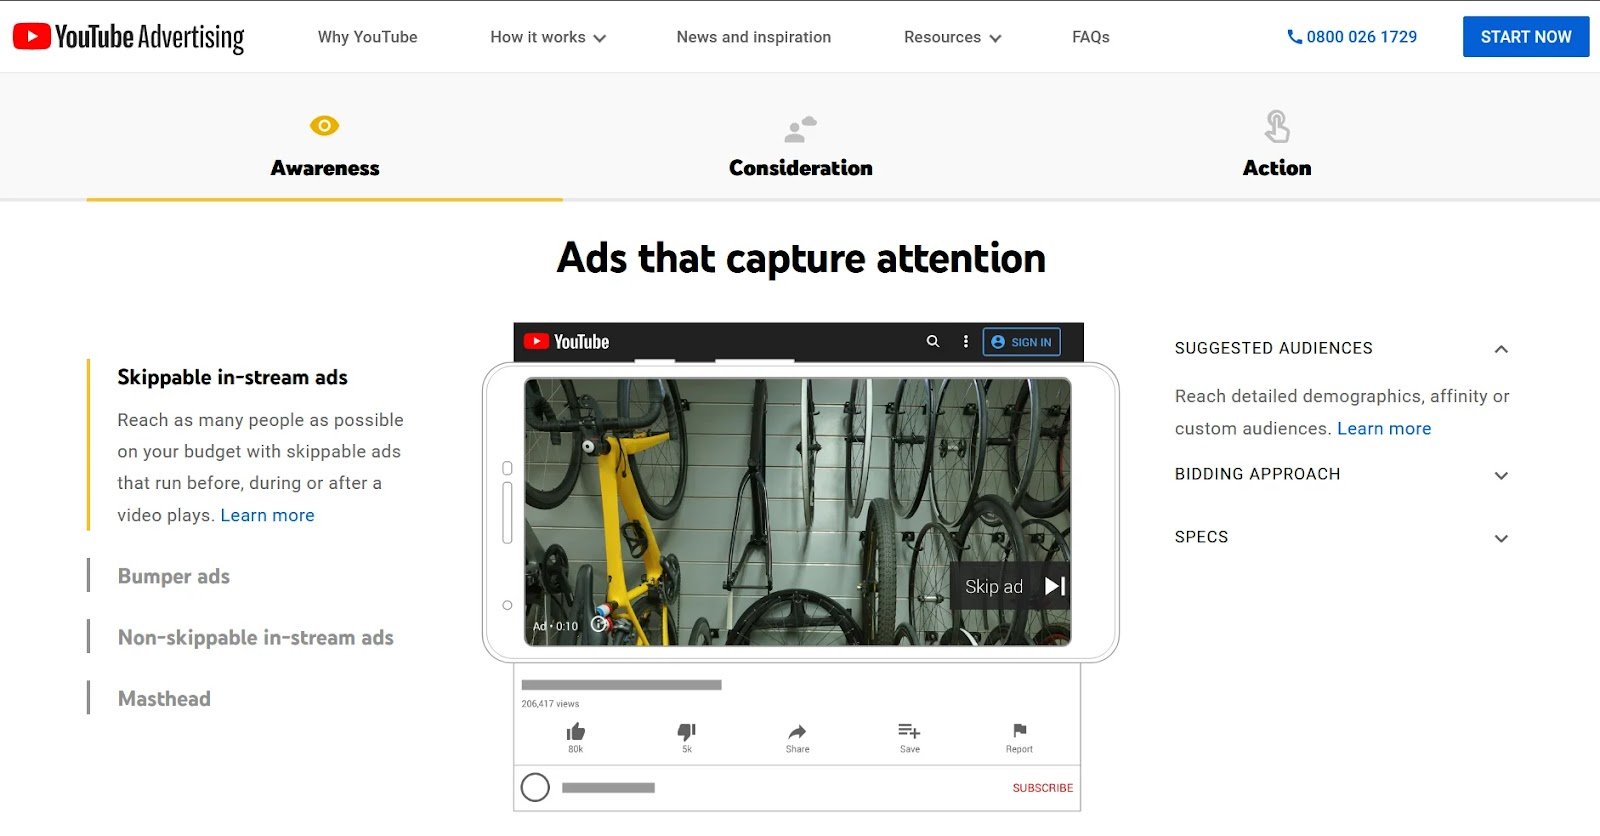Click the bicycle video ad preview
The width and height of the screenshot is (1600, 836).
(797, 511)
